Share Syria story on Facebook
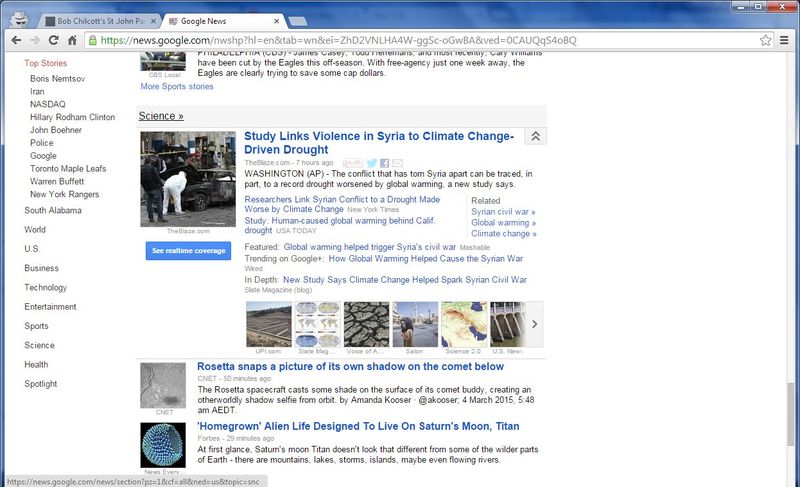The height and width of the screenshot is (487, 800). [x=385, y=163]
